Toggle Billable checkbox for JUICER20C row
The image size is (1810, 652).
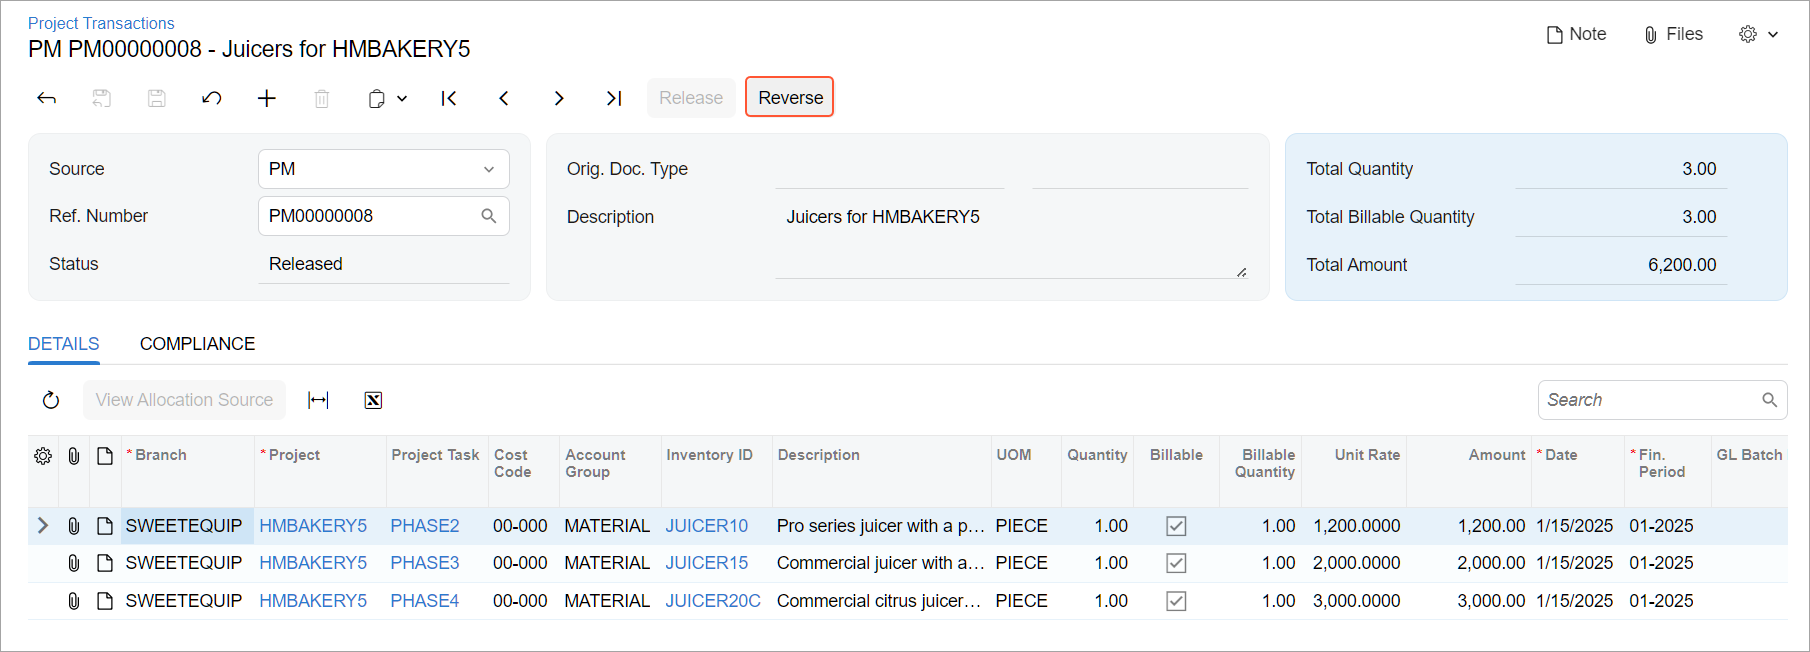click(x=1176, y=601)
